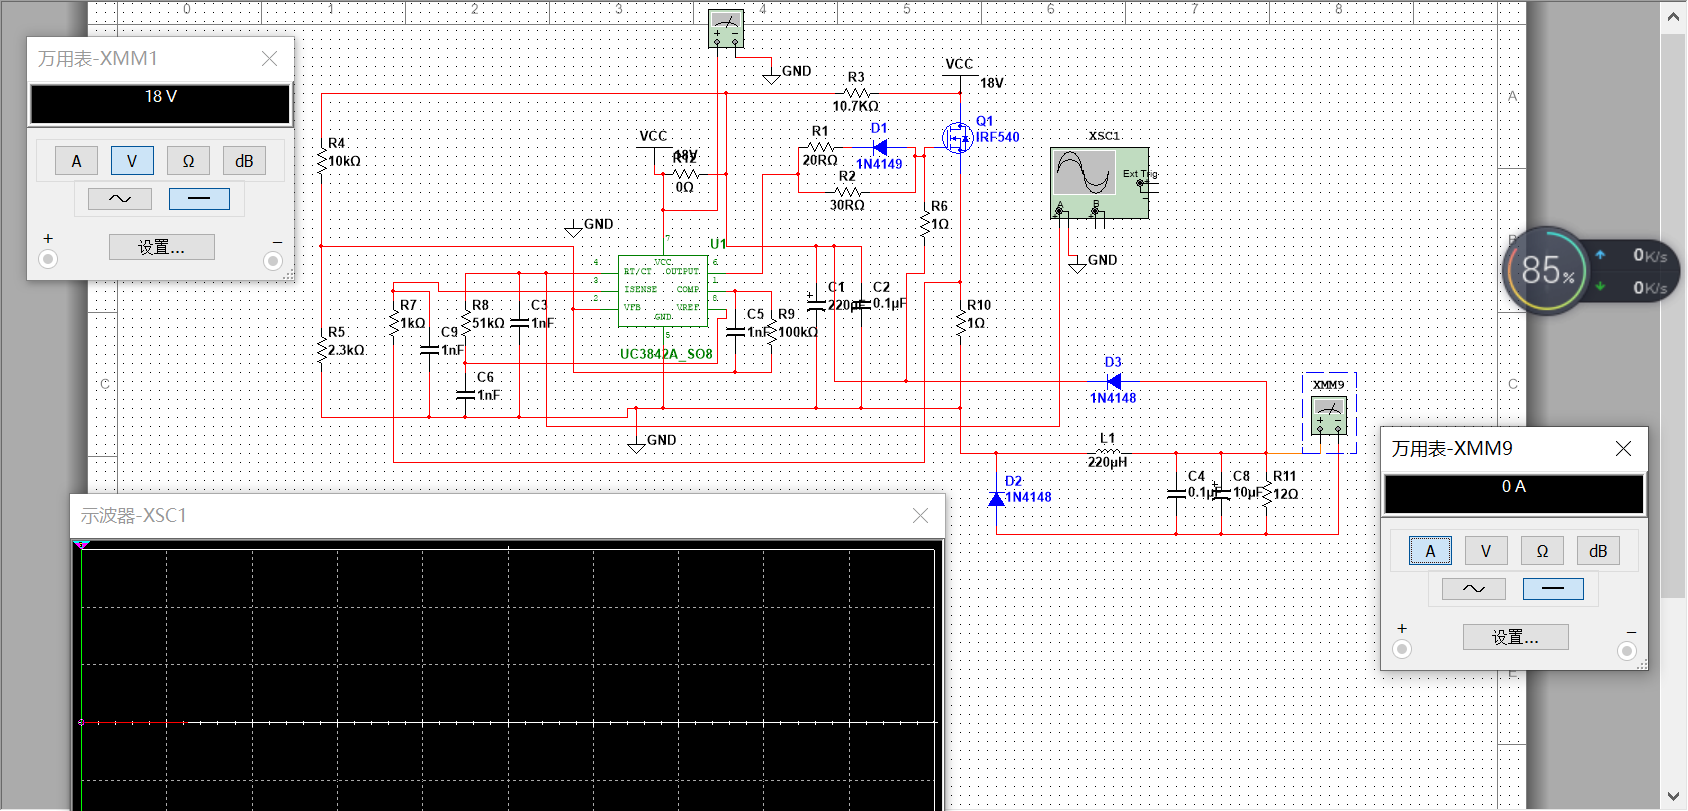This screenshot has height=811, width=1688.
Task: Select Ammeter mode A in XMM1 multimeter
Action: pyautogui.click(x=76, y=161)
